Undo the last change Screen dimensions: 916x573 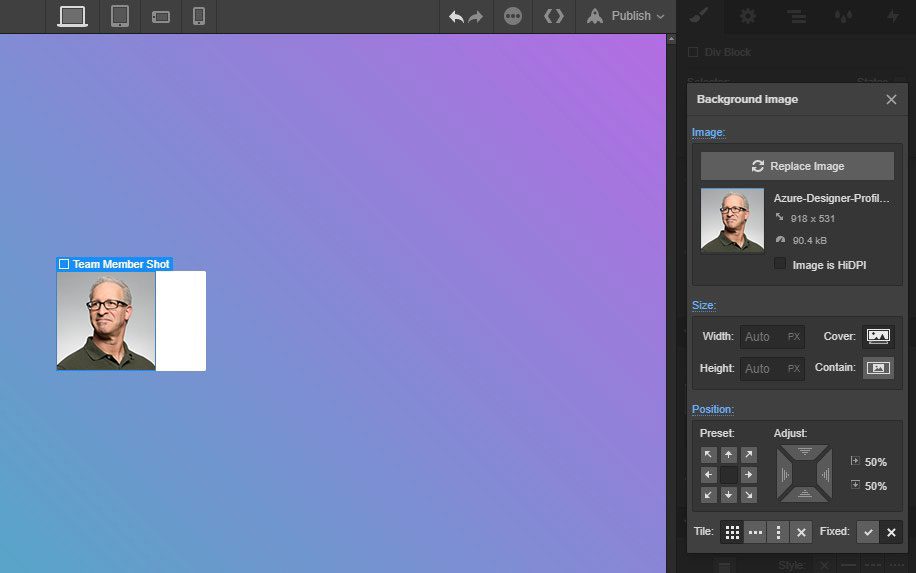(x=456, y=16)
